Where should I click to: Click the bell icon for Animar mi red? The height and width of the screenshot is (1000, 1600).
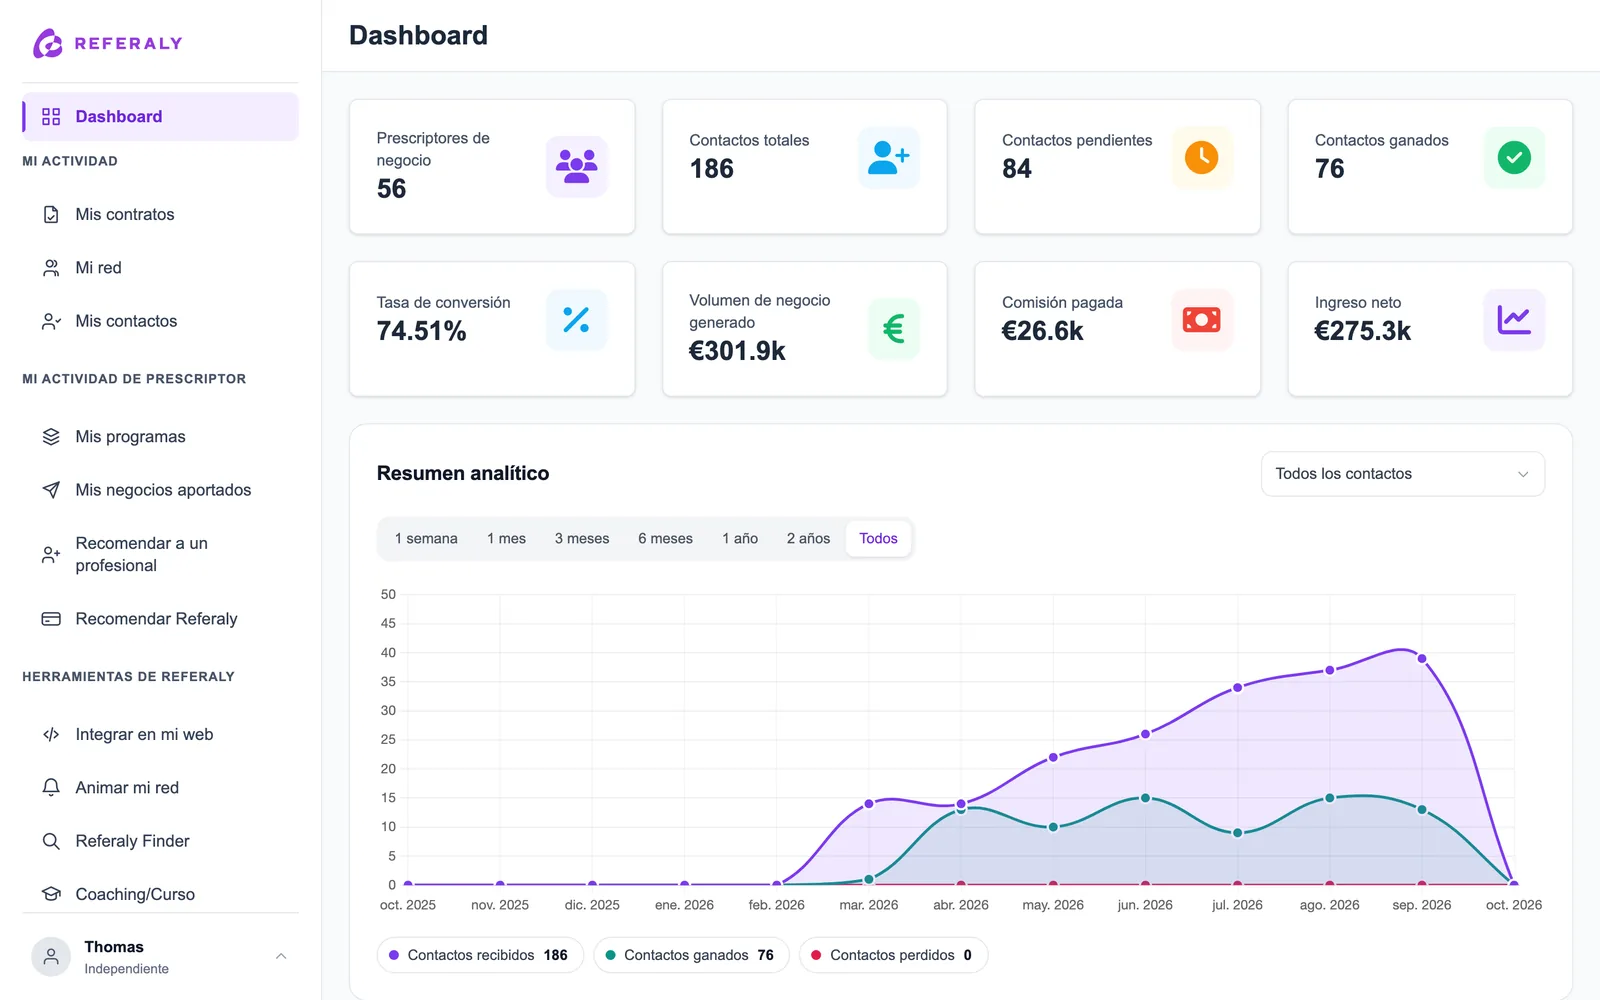[51, 788]
